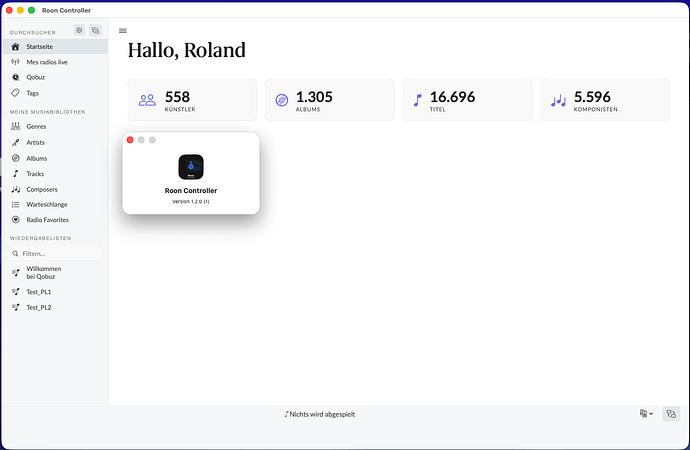690x450 pixels.
Task: Click the notes icon on Komponisten card
Action: tap(558, 100)
